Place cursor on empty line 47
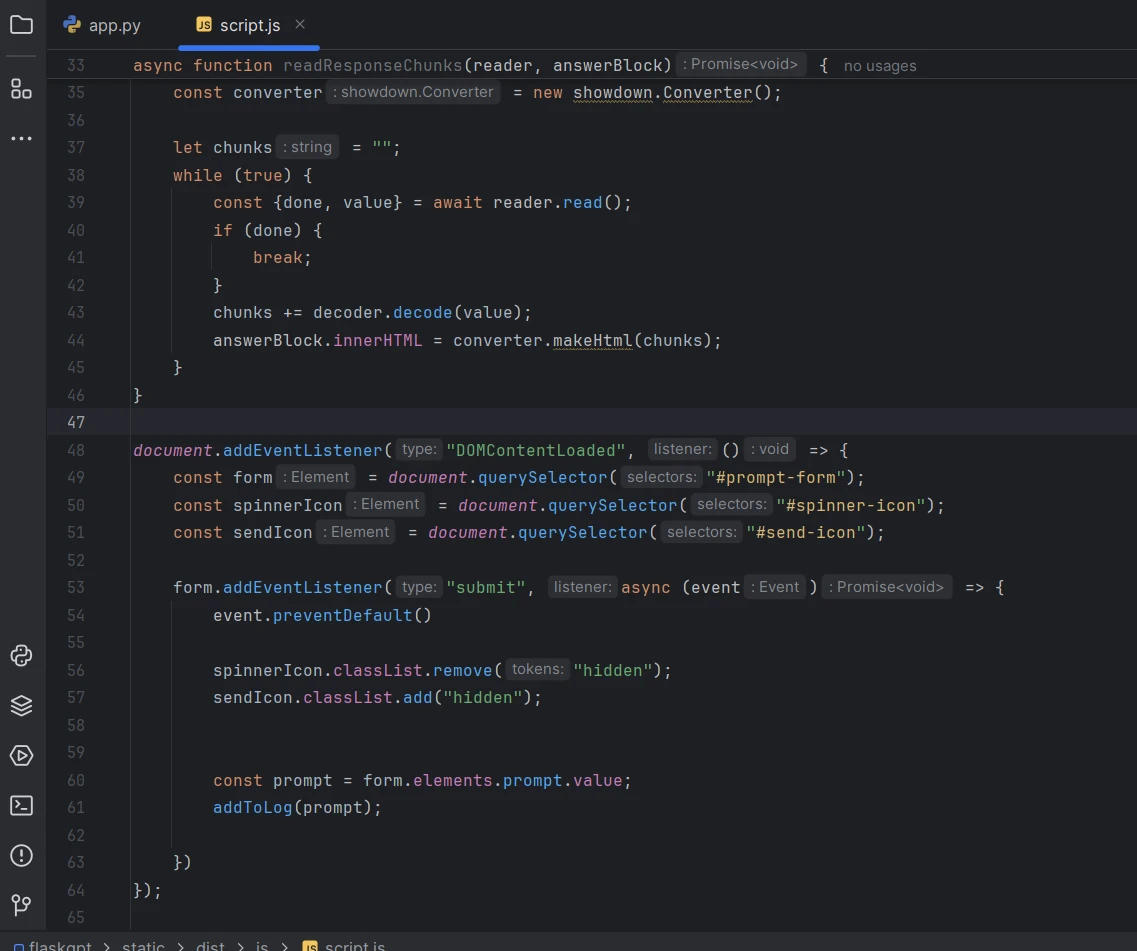 (x=400, y=422)
